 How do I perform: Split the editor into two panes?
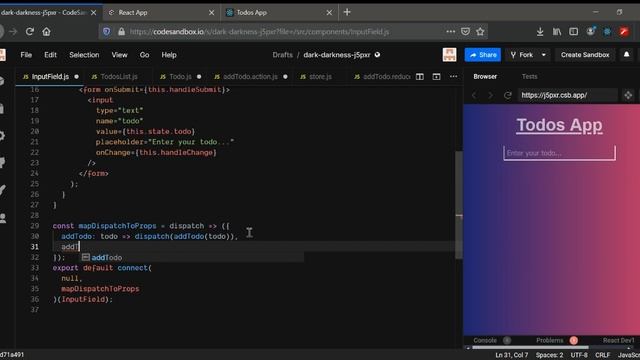(x=420, y=77)
